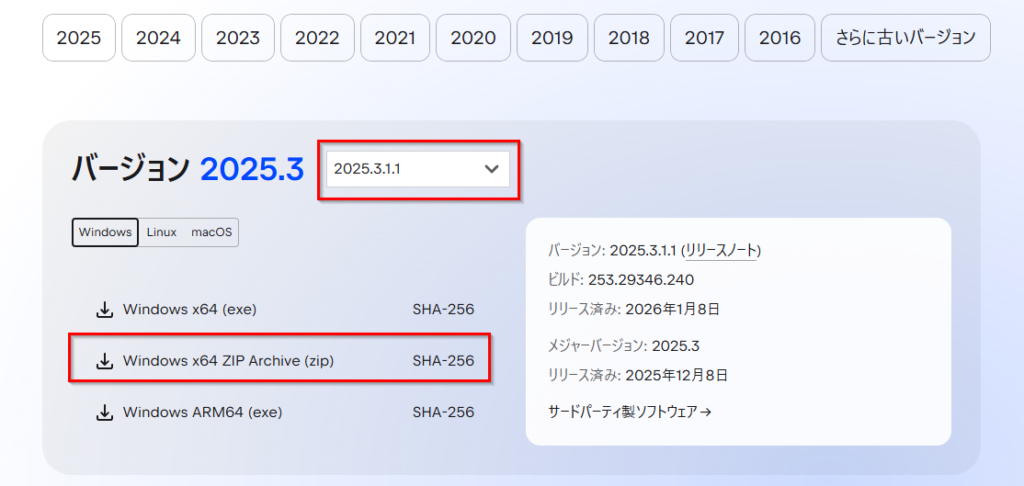Click the chevron arrow in version selector
The height and width of the screenshot is (486, 1024).
click(491, 169)
